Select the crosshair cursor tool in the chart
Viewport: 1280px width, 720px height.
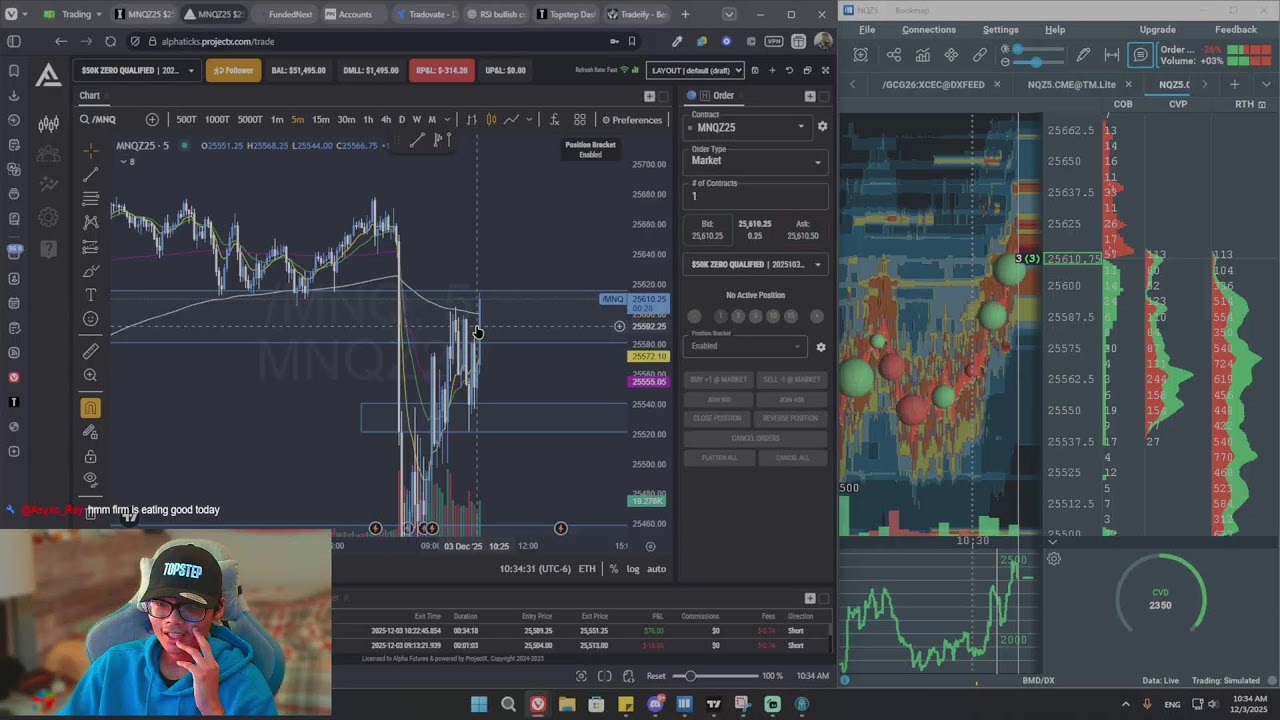(x=91, y=150)
